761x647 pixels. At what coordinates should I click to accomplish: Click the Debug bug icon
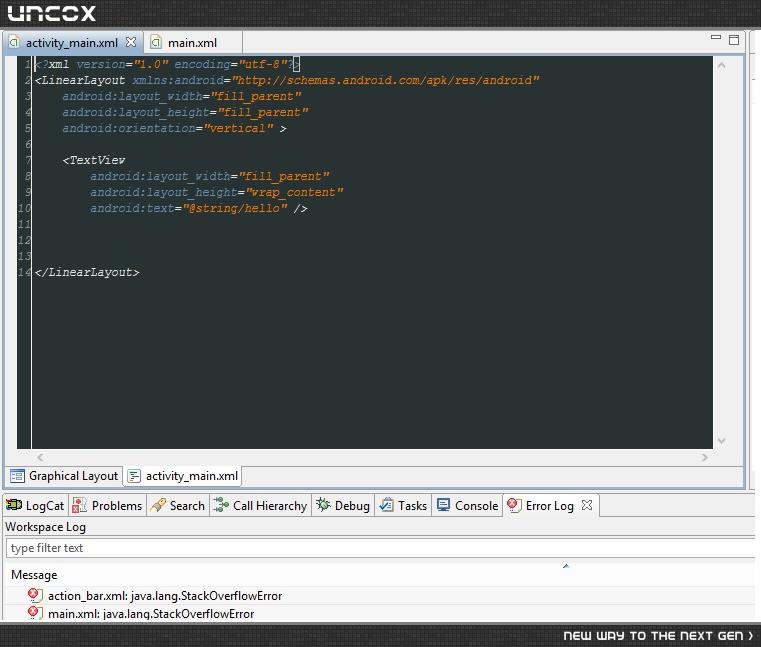[323, 505]
